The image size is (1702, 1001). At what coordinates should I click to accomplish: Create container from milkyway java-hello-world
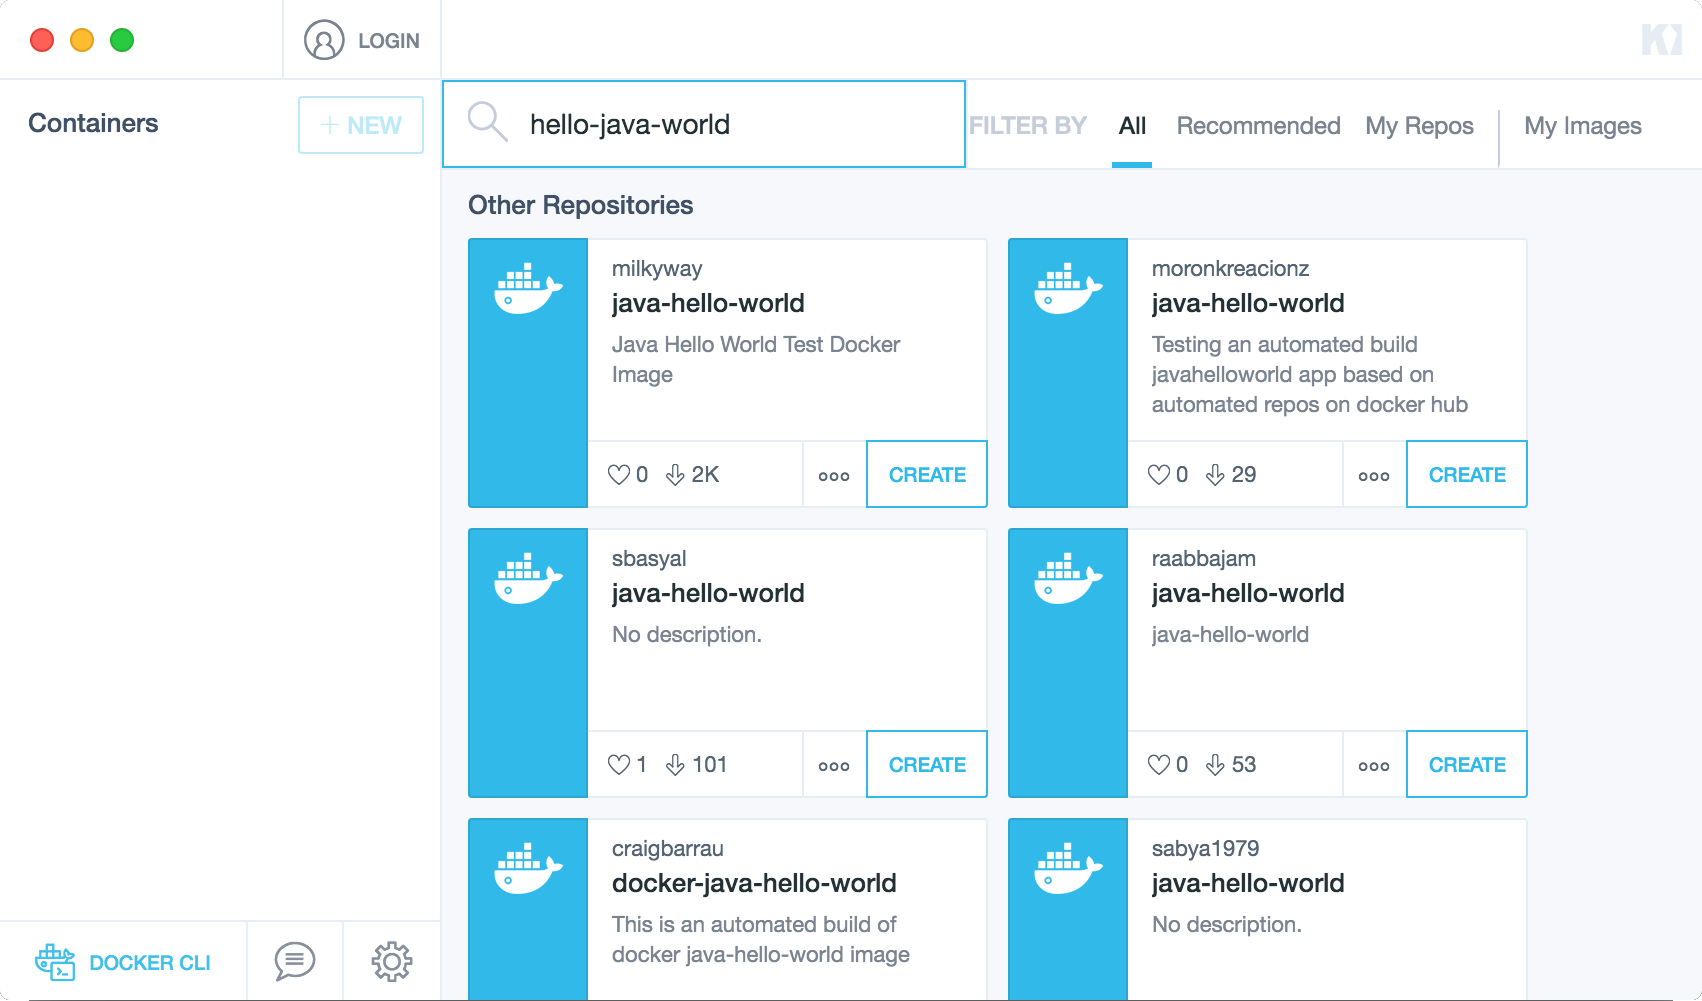point(927,475)
